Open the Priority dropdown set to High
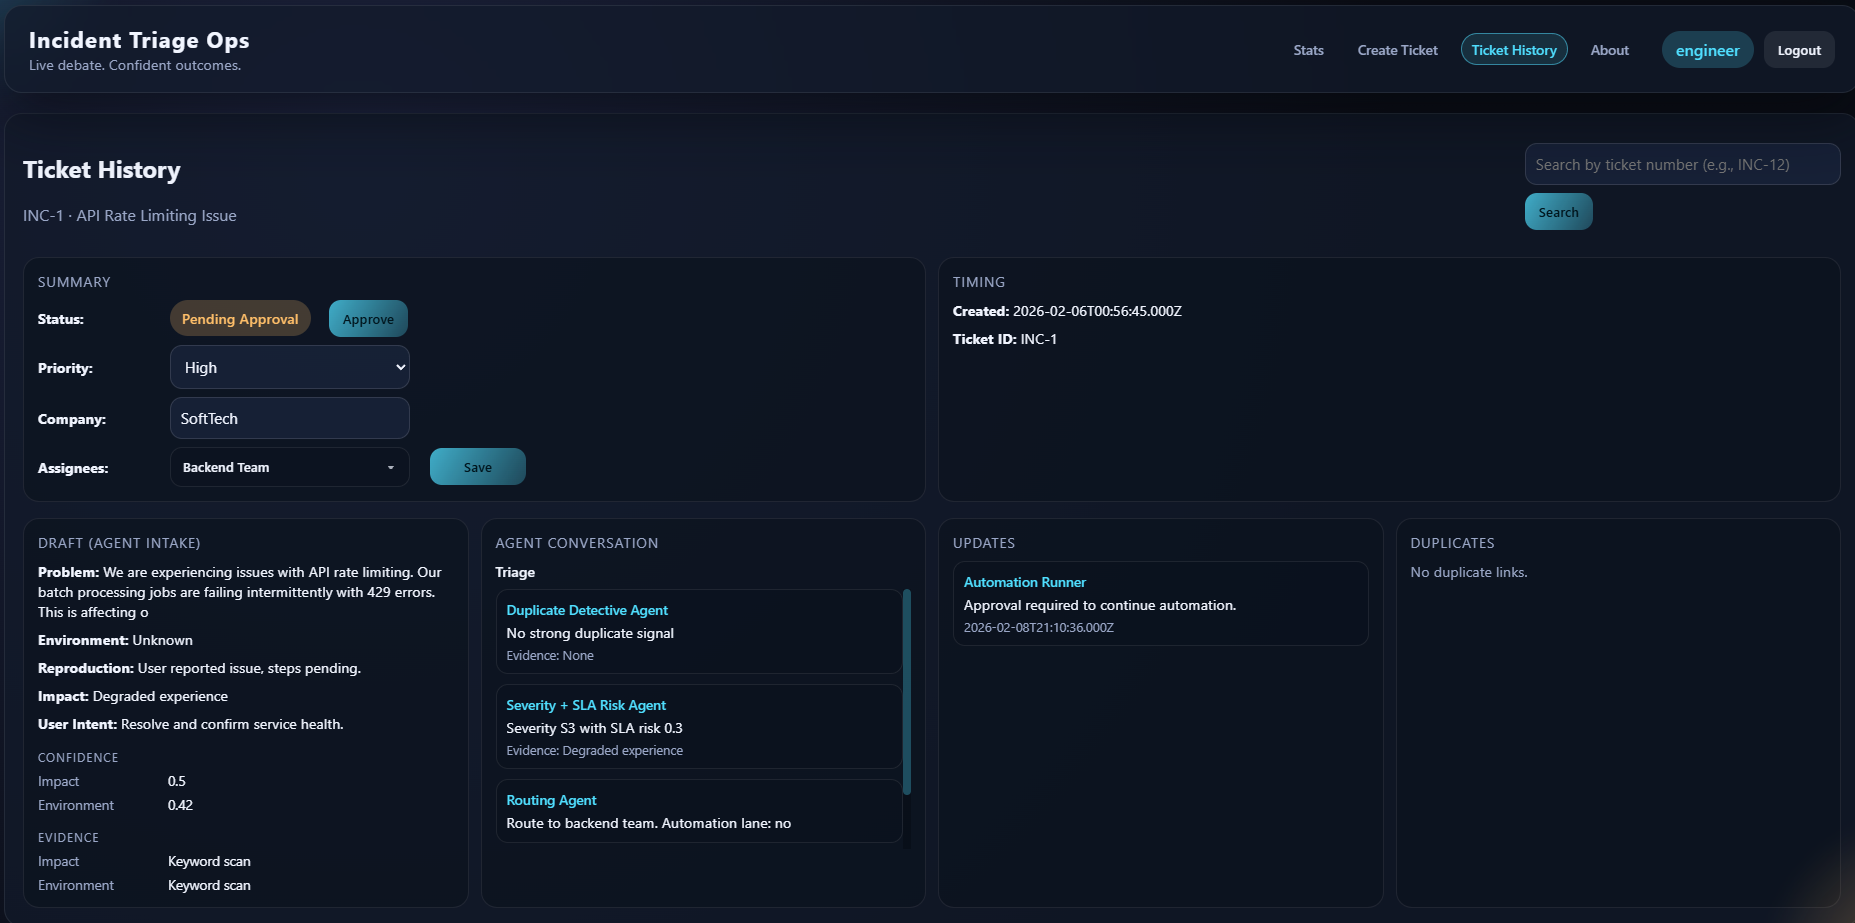Screen dimensions: 1855x923 coord(290,367)
